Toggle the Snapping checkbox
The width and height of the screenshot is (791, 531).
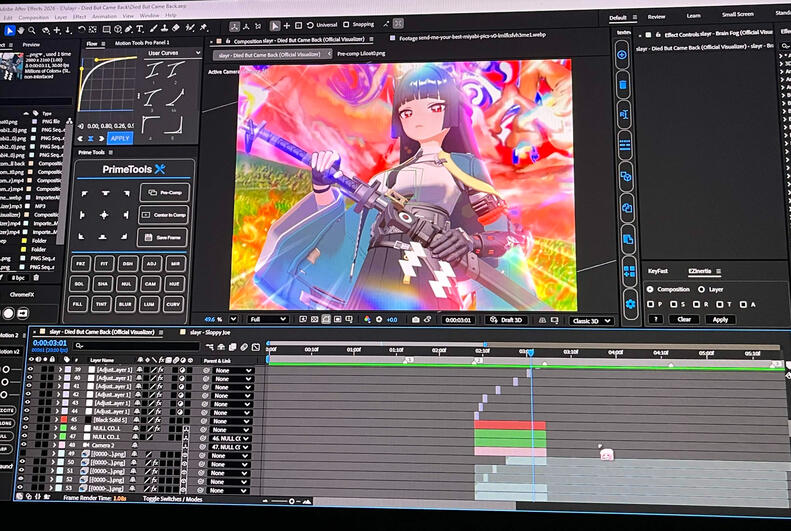point(346,24)
